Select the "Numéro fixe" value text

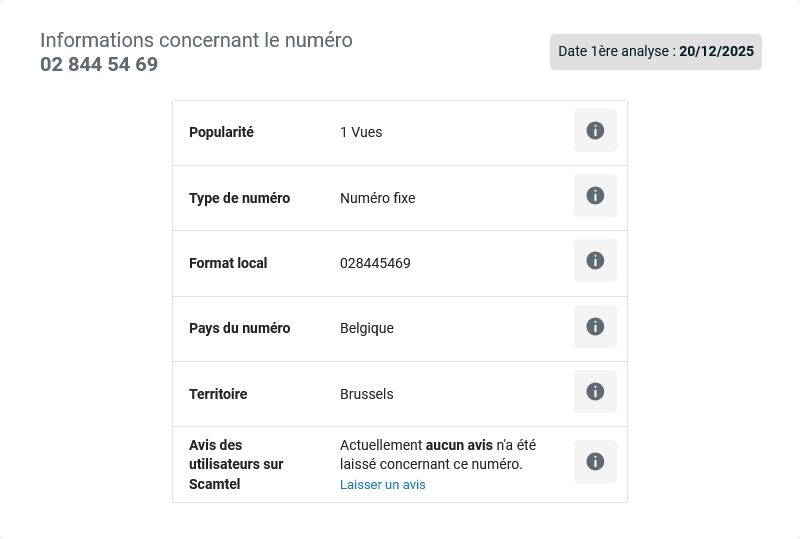pyautogui.click(x=378, y=198)
